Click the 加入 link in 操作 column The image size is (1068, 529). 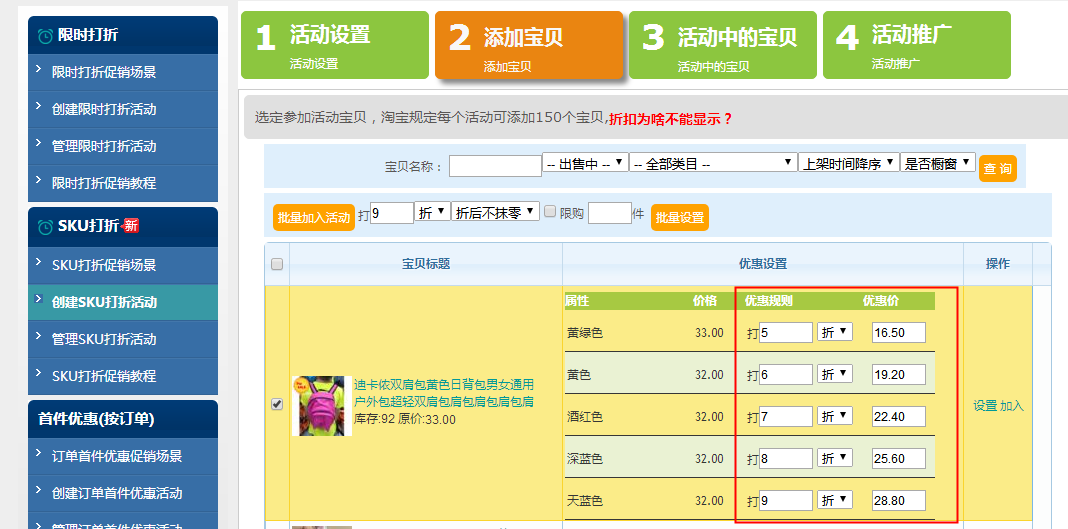tap(1011, 406)
